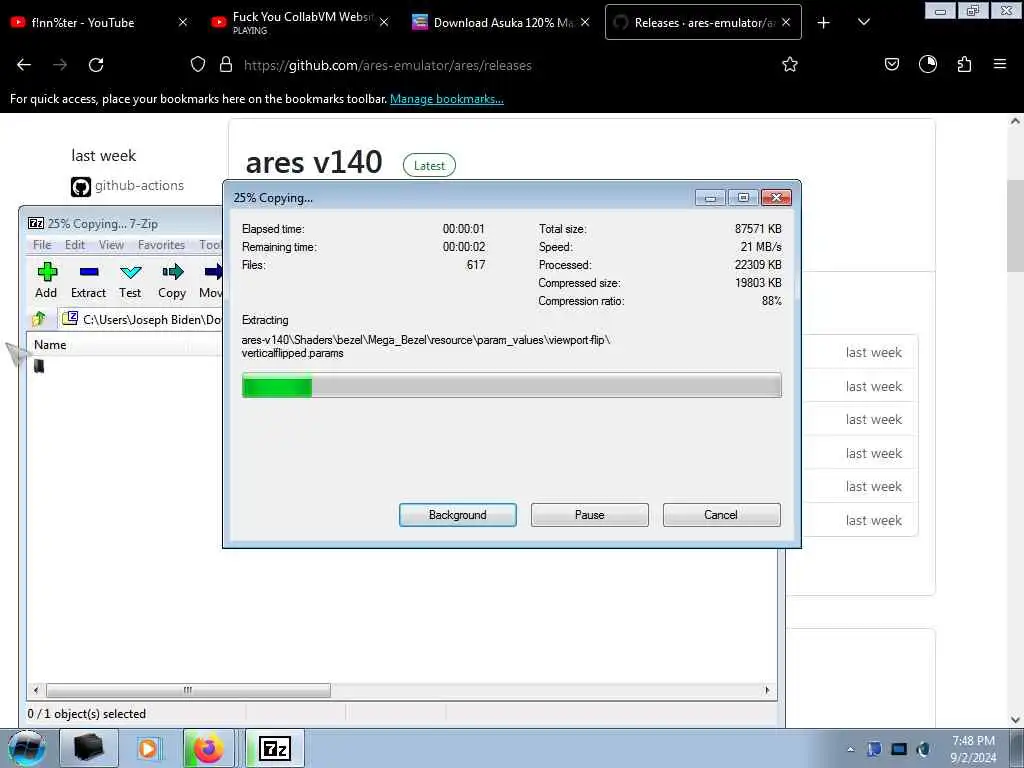Image resolution: width=1024 pixels, height=768 pixels.
Task: Show hidden system tray icons
Action: tap(850, 750)
